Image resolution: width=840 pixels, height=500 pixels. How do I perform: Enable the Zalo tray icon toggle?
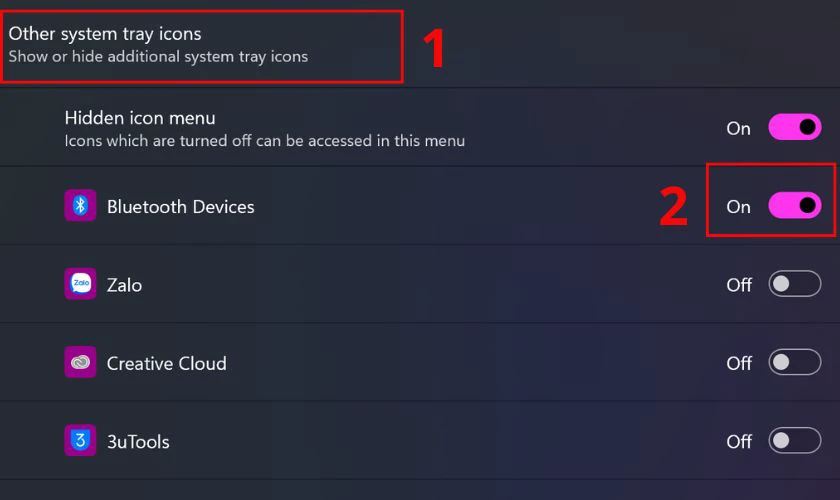click(x=794, y=283)
